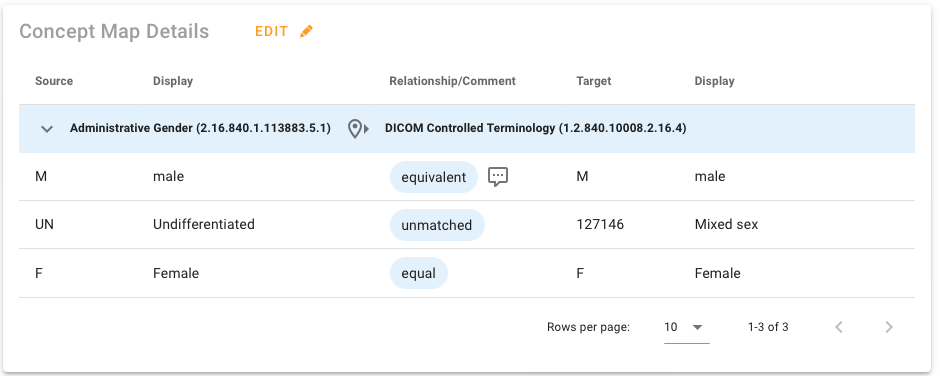Click the DICOM Controlled Terminology group label
This screenshot has width=940, height=376.
click(x=535, y=128)
